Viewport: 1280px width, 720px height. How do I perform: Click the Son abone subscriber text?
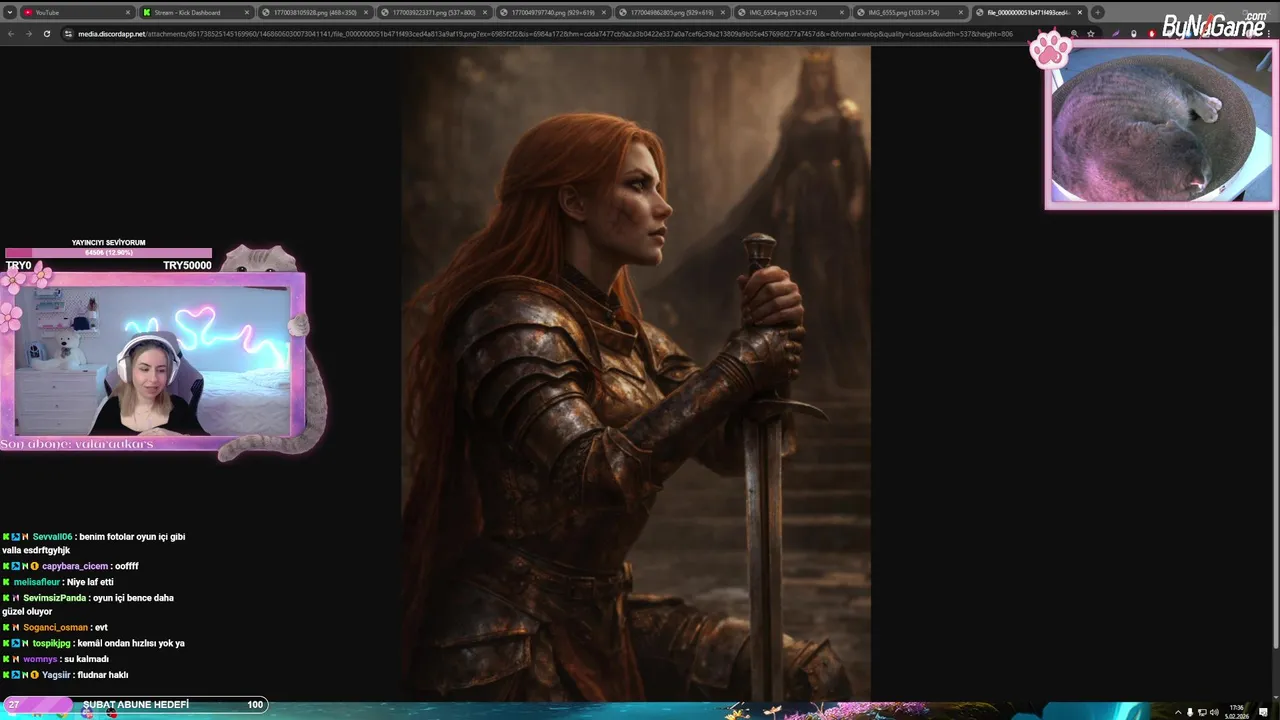point(78,444)
